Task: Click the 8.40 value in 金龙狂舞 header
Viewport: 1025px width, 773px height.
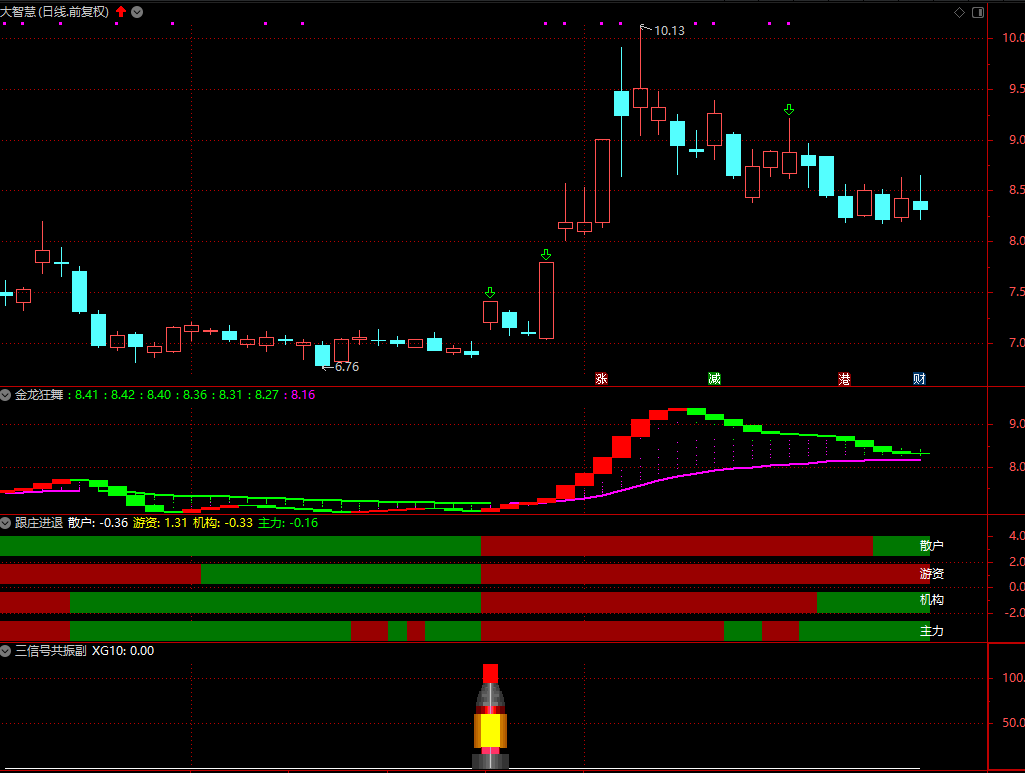Action: click(x=159, y=395)
